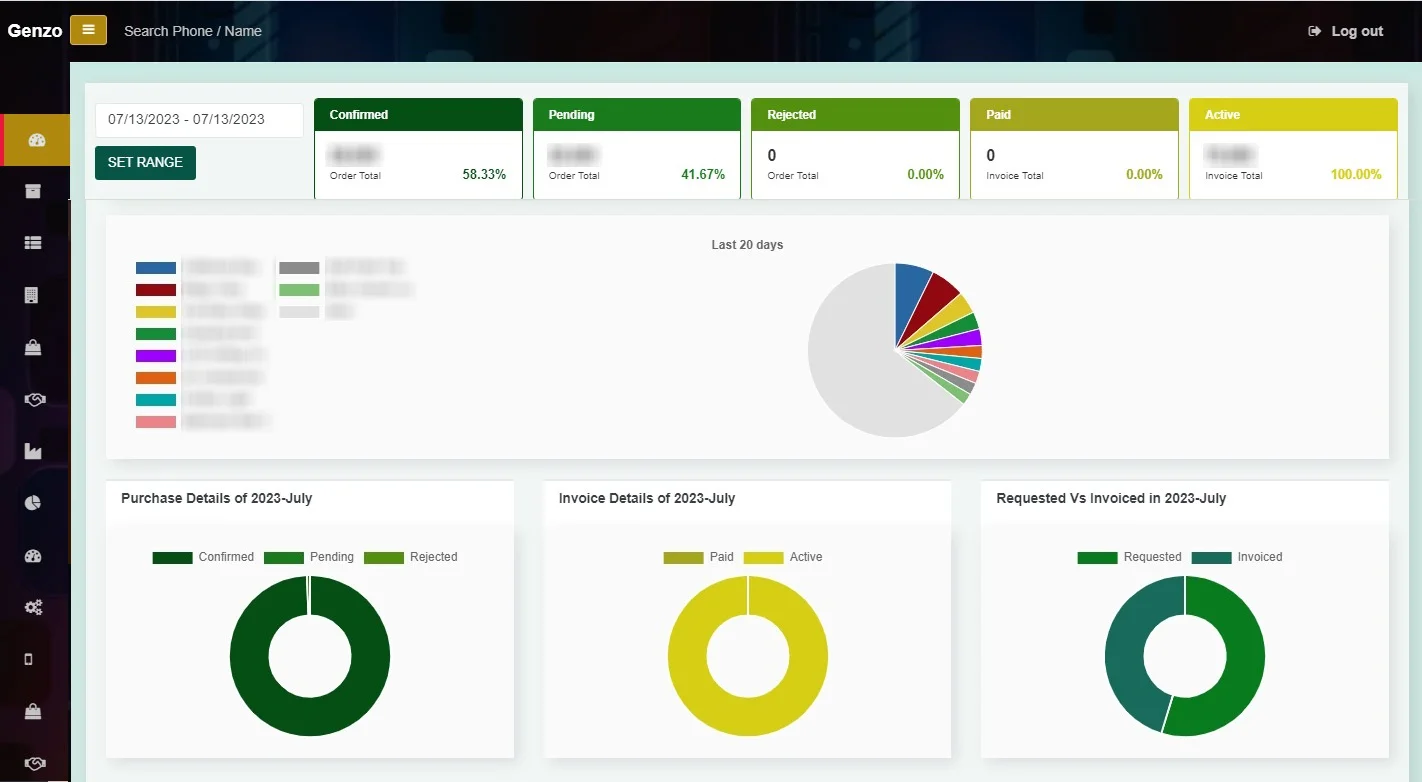Image resolution: width=1422 pixels, height=782 pixels.
Task: Open the date range picker field
Action: tap(199, 120)
